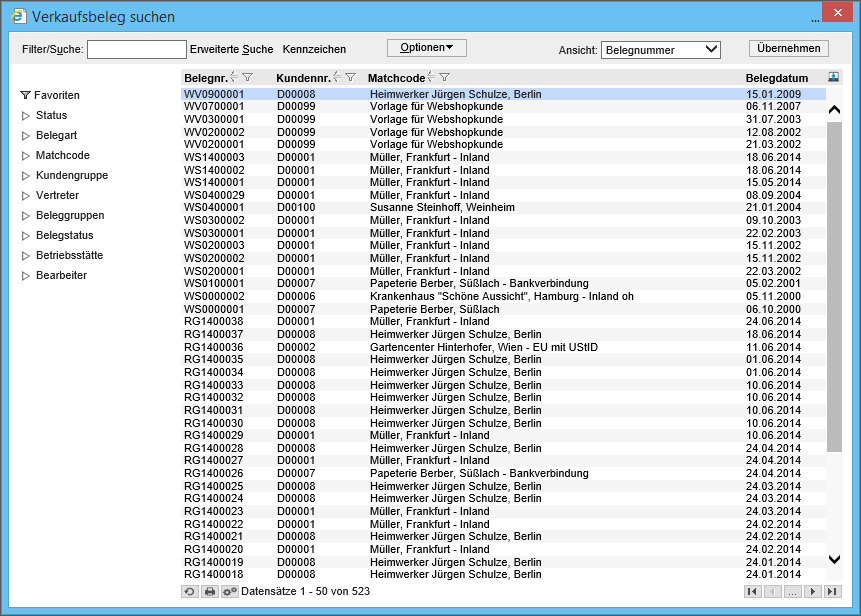Expand the Betriebsstätte tree node
The height and width of the screenshot is (616, 861).
click(x=25, y=256)
